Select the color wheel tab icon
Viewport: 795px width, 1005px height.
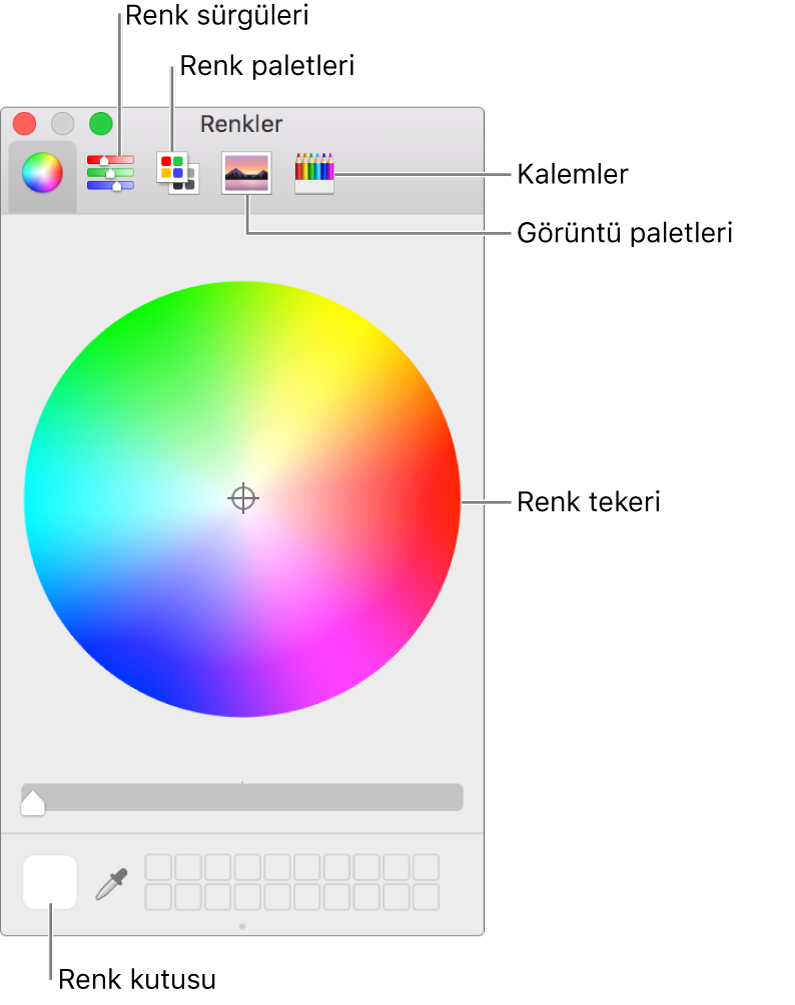click(42, 173)
